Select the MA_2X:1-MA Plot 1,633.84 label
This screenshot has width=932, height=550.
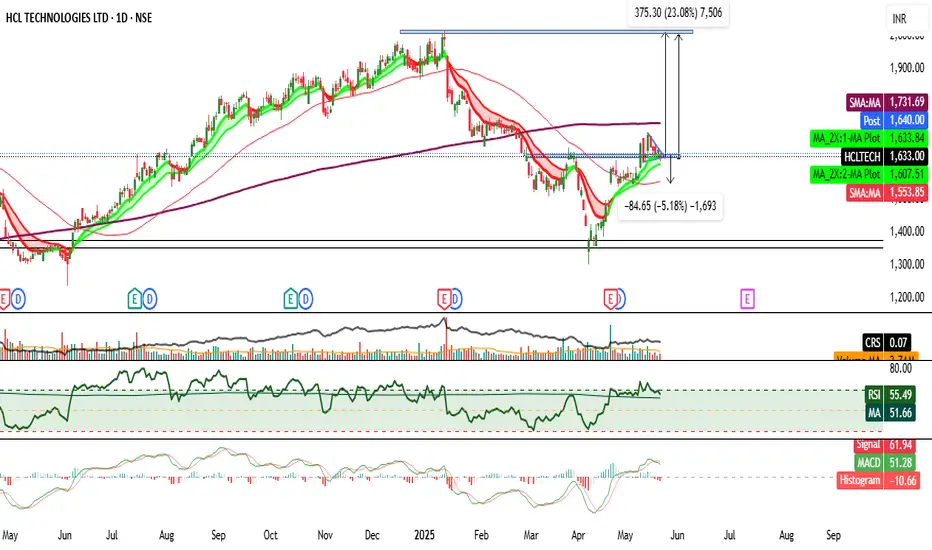click(x=868, y=138)
